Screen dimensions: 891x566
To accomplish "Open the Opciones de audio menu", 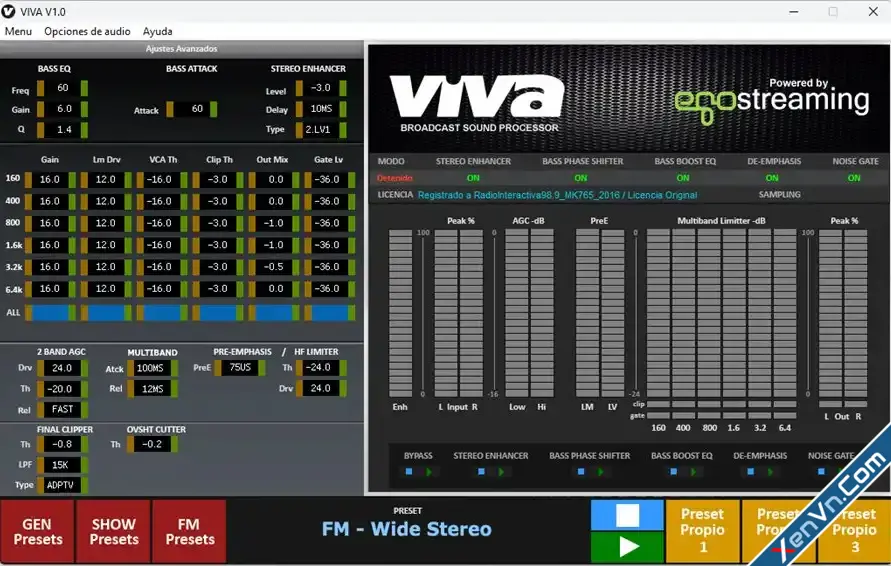I will (x=88, y=31).
